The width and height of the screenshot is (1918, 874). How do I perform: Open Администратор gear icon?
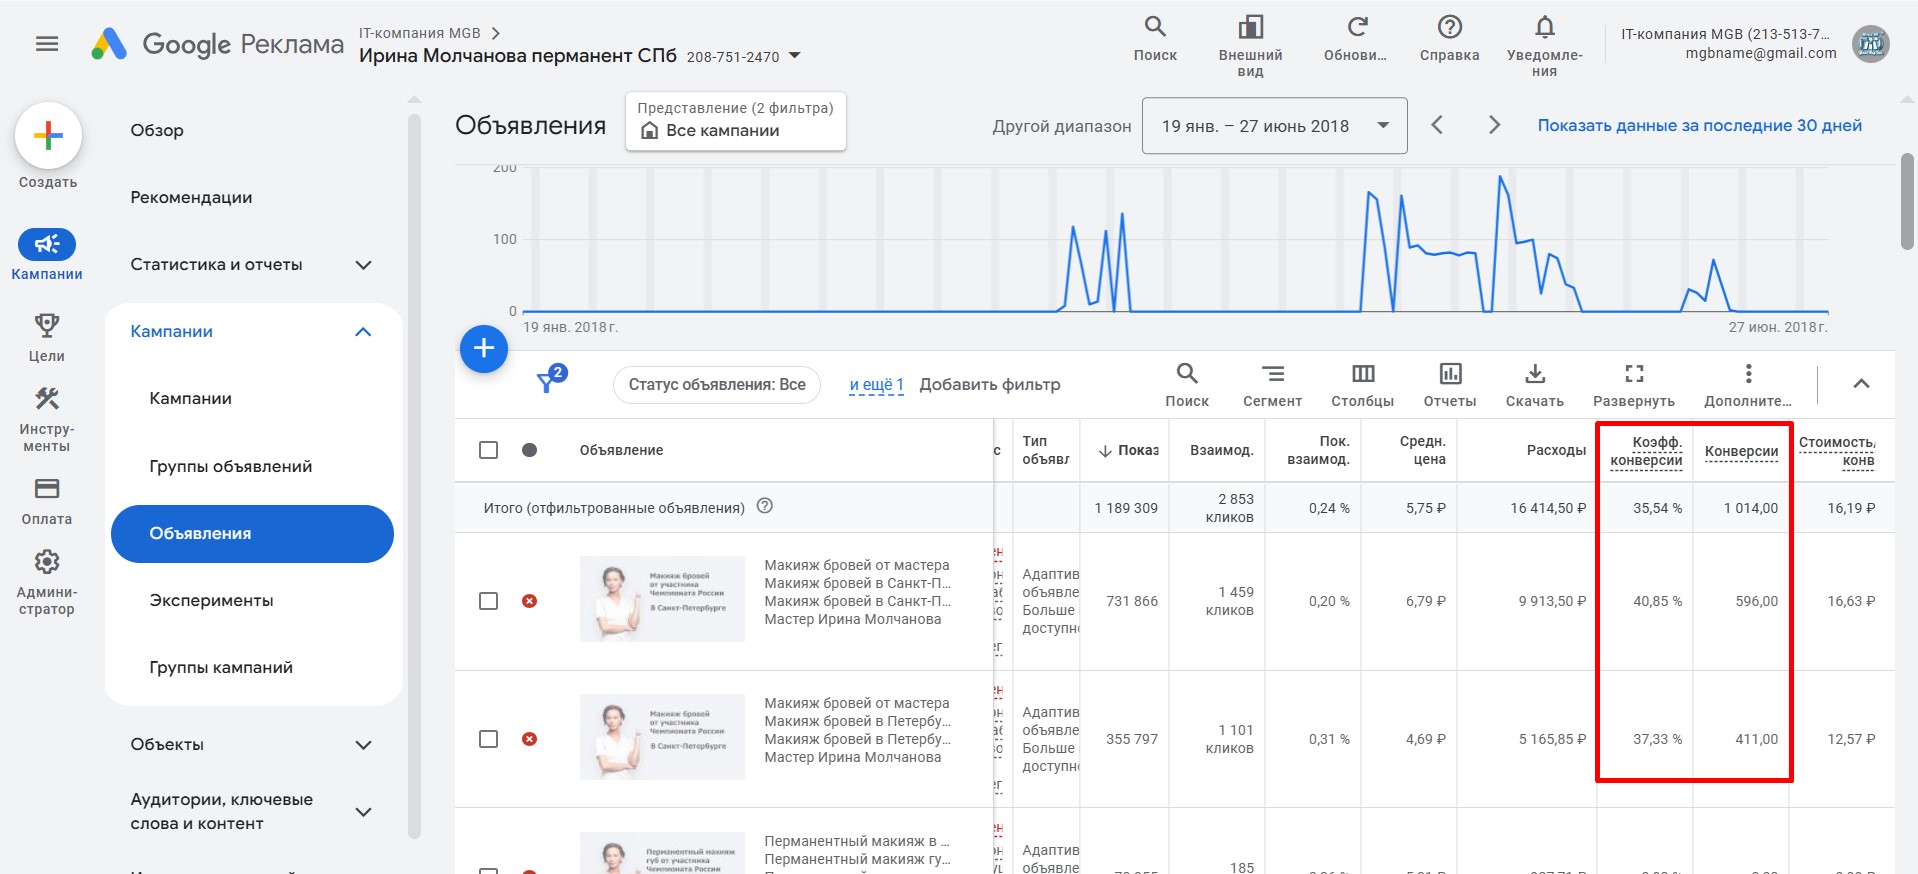(x=47, y=561)
